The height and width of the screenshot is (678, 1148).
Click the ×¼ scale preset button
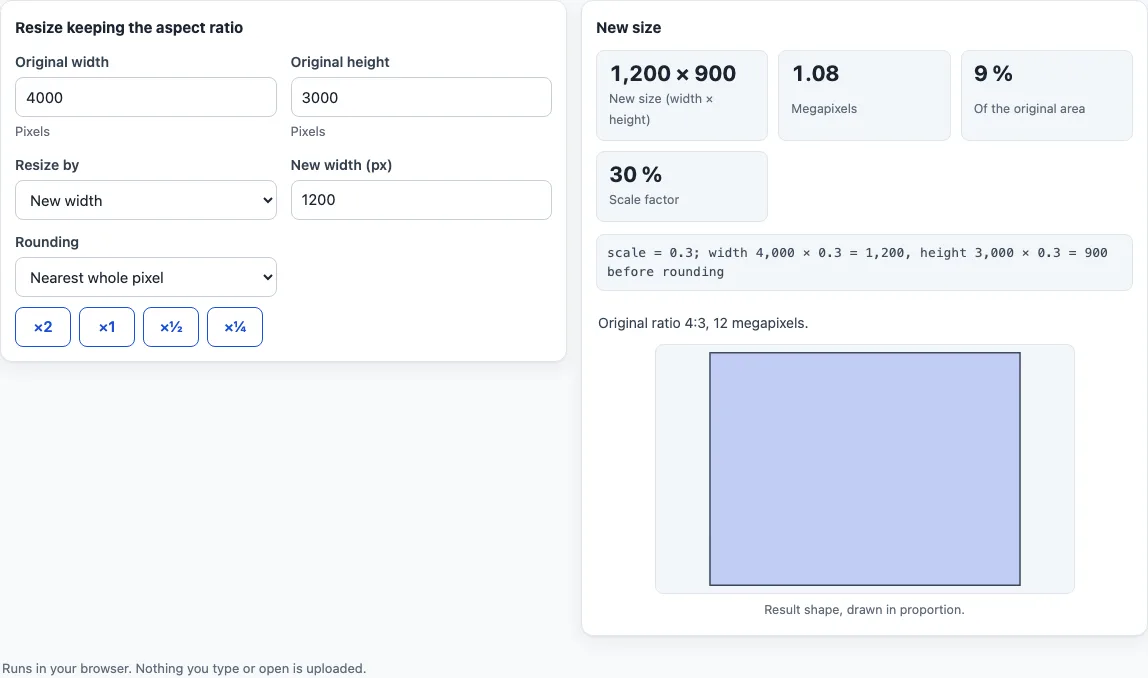tap(235, 327)
